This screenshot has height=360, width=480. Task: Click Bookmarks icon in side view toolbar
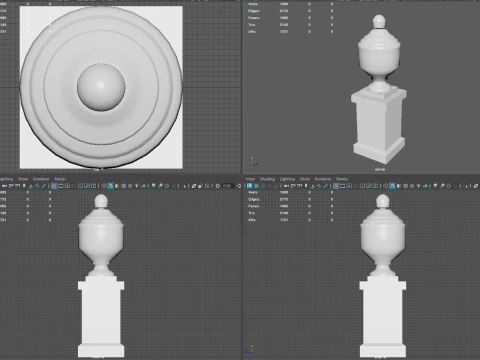click(x=306, y=186)
